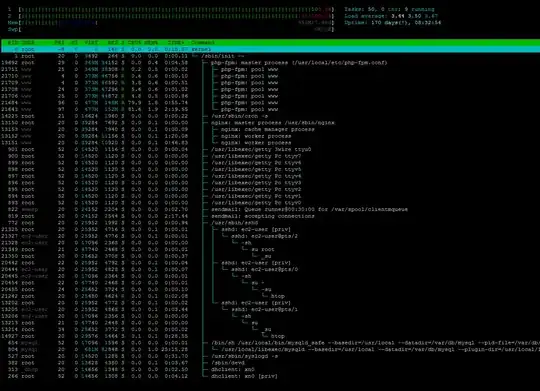
Task: Select the dhclient: xn0 [priv] row
Action: tap(270, 376)
